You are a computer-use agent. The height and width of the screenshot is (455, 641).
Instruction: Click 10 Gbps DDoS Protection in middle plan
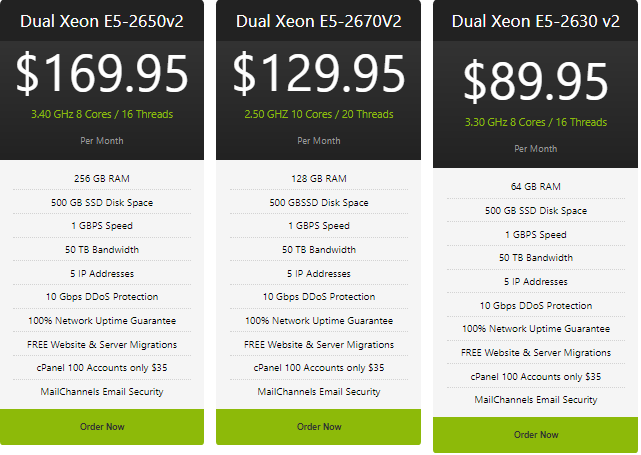[x=319, y=297]
